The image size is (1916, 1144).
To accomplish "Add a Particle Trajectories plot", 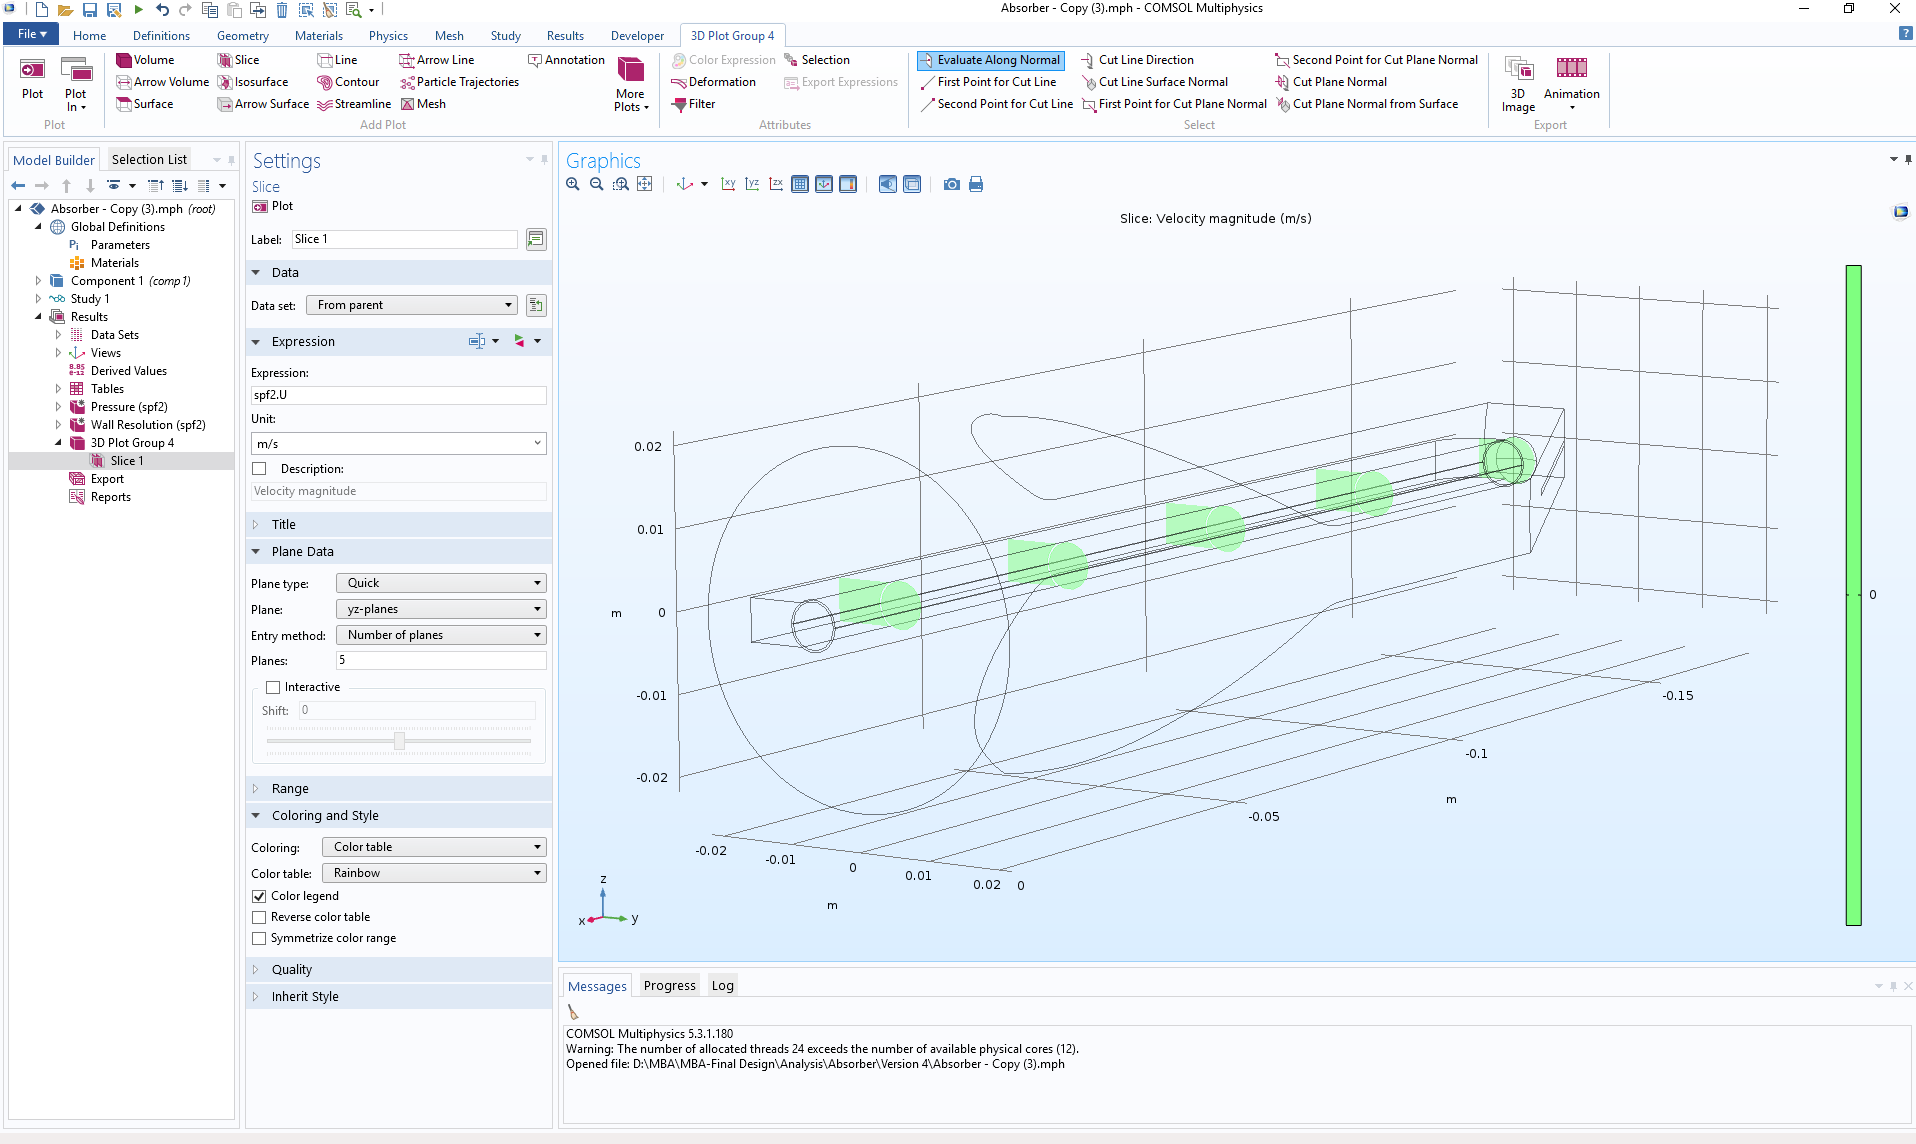I will click(459, 82).
